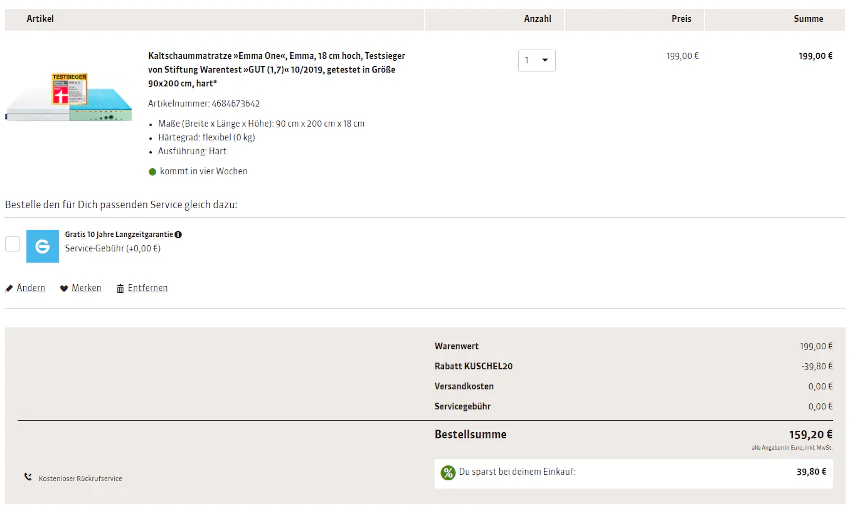
Task: Click the pencil icon next to Ändern
Action: [9, 288]
